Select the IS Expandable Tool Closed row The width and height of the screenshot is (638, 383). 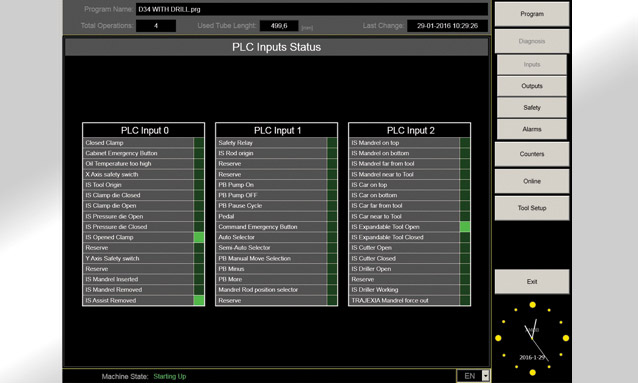pos(409,237)
